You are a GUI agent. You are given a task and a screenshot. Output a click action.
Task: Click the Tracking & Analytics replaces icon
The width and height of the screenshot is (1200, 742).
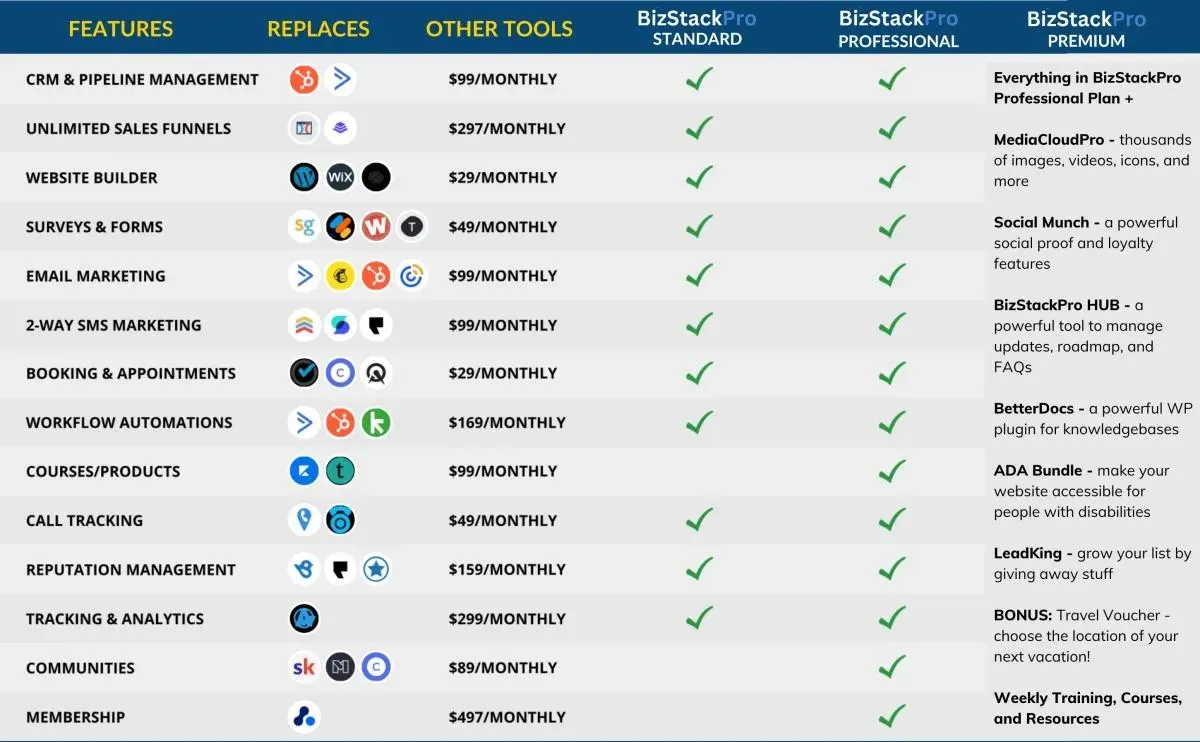coord(304,618)
